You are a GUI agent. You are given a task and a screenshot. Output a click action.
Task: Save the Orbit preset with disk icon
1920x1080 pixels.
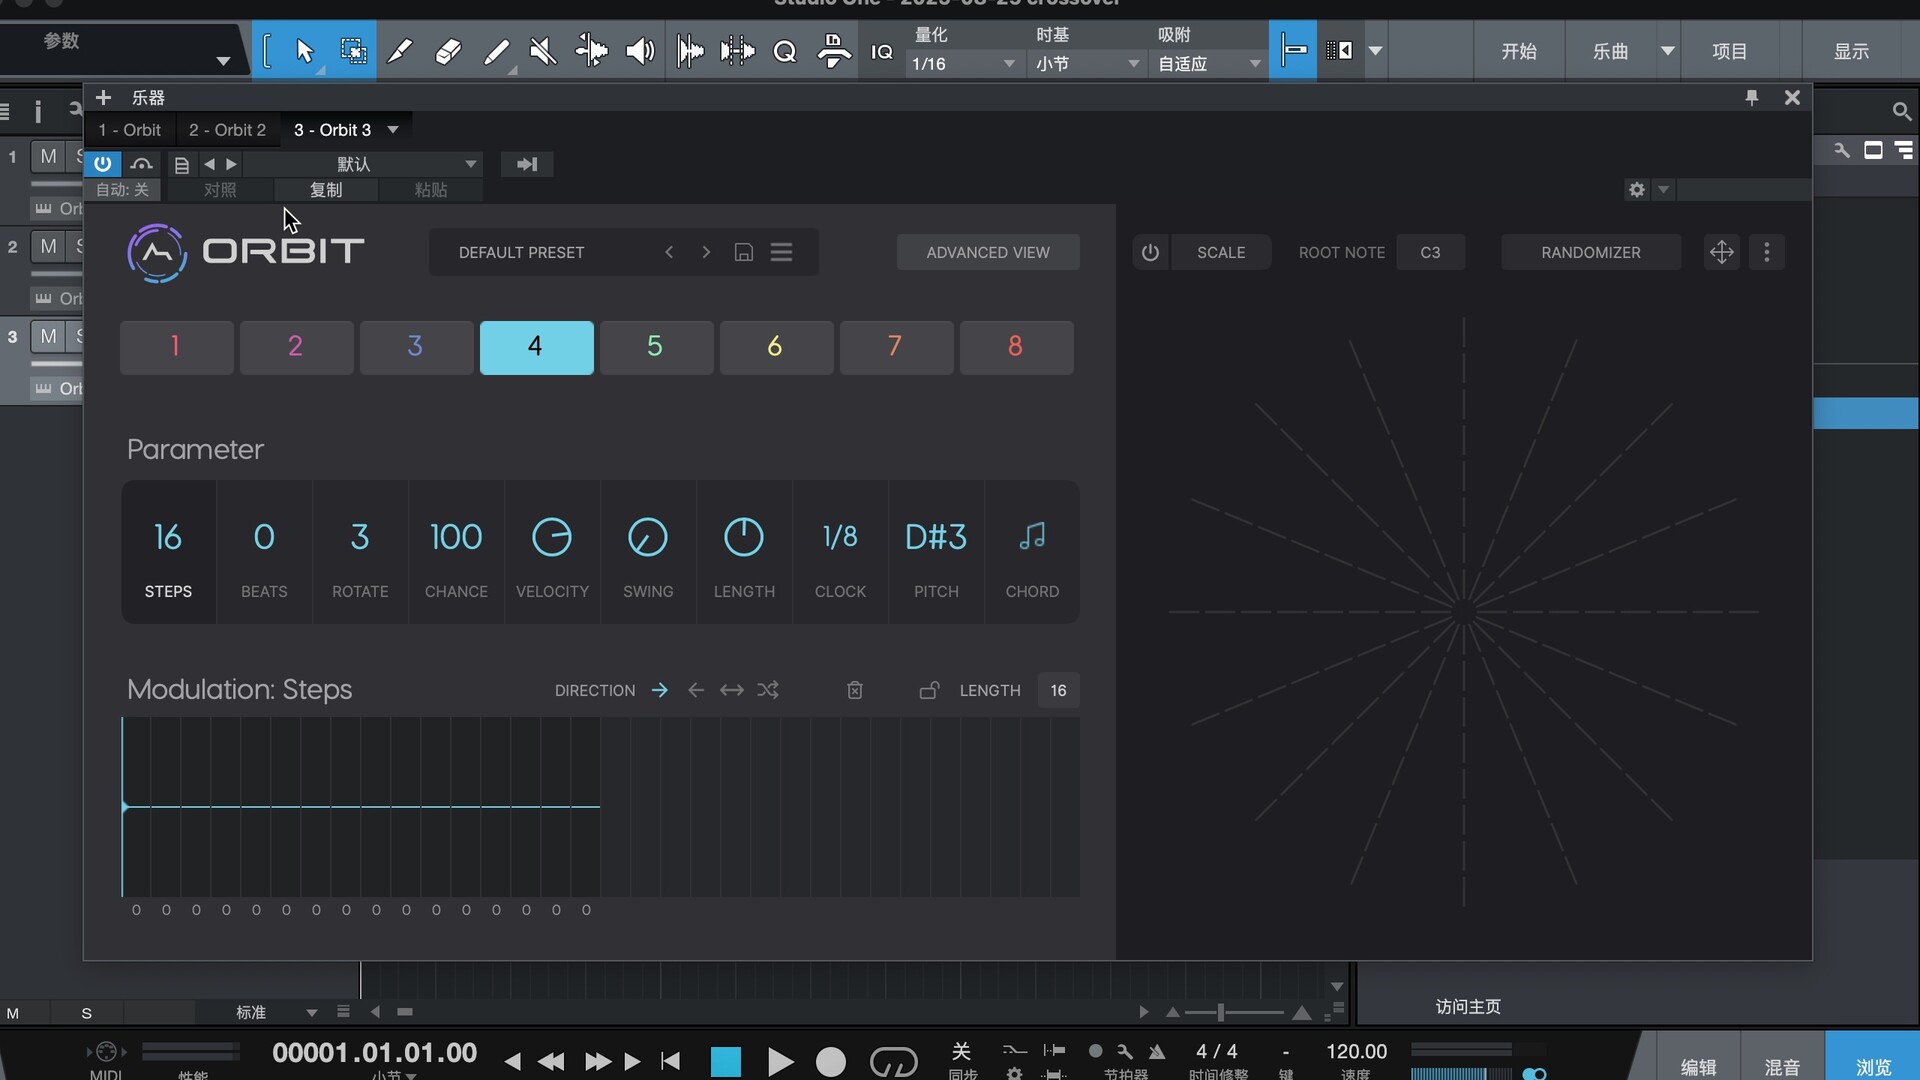743,252
